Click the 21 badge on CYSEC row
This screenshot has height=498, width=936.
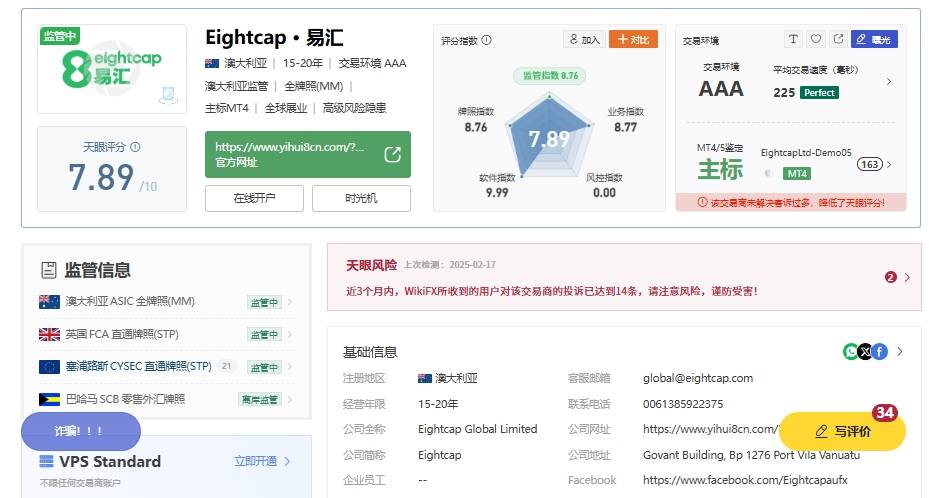click(226, 366)
